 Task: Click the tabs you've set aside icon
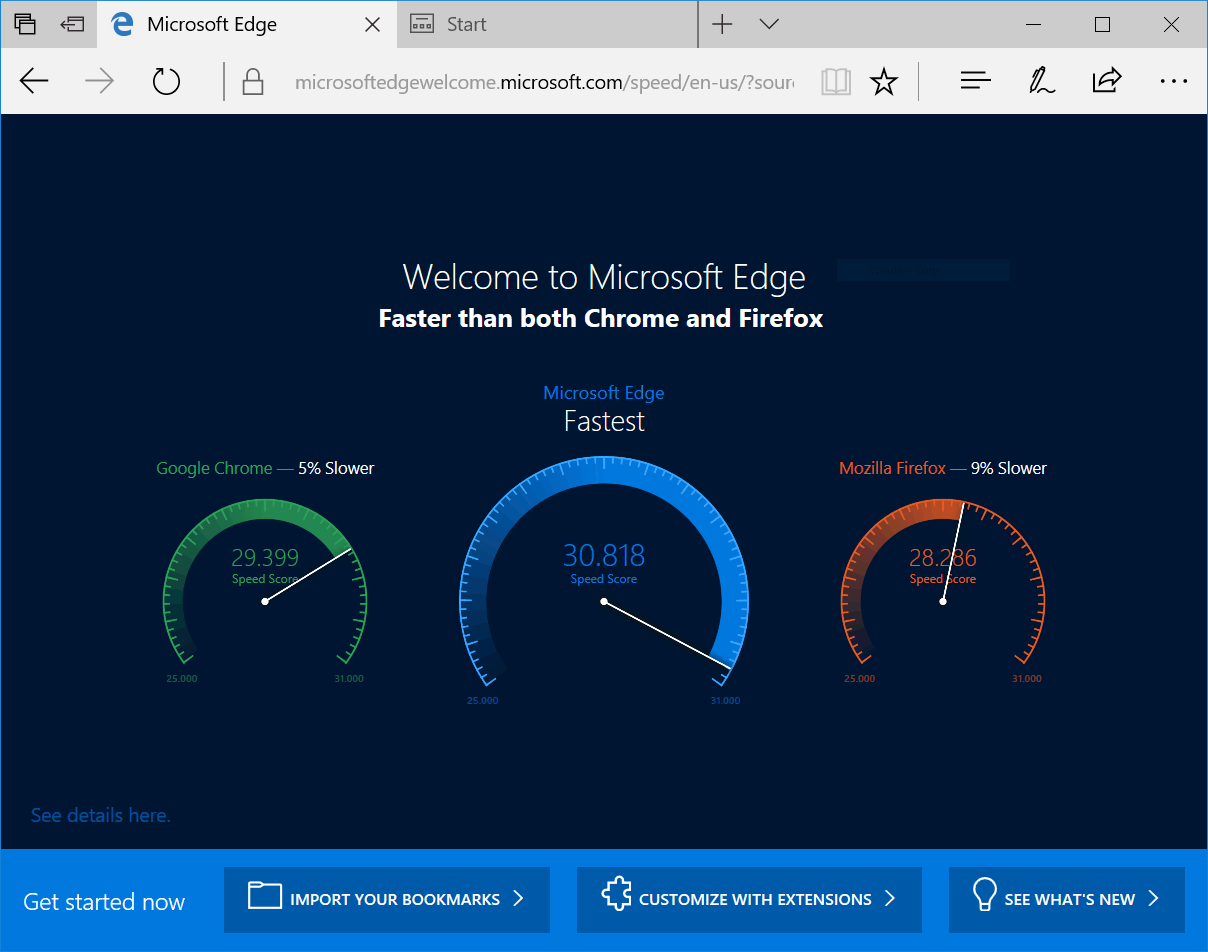point(26,24)
